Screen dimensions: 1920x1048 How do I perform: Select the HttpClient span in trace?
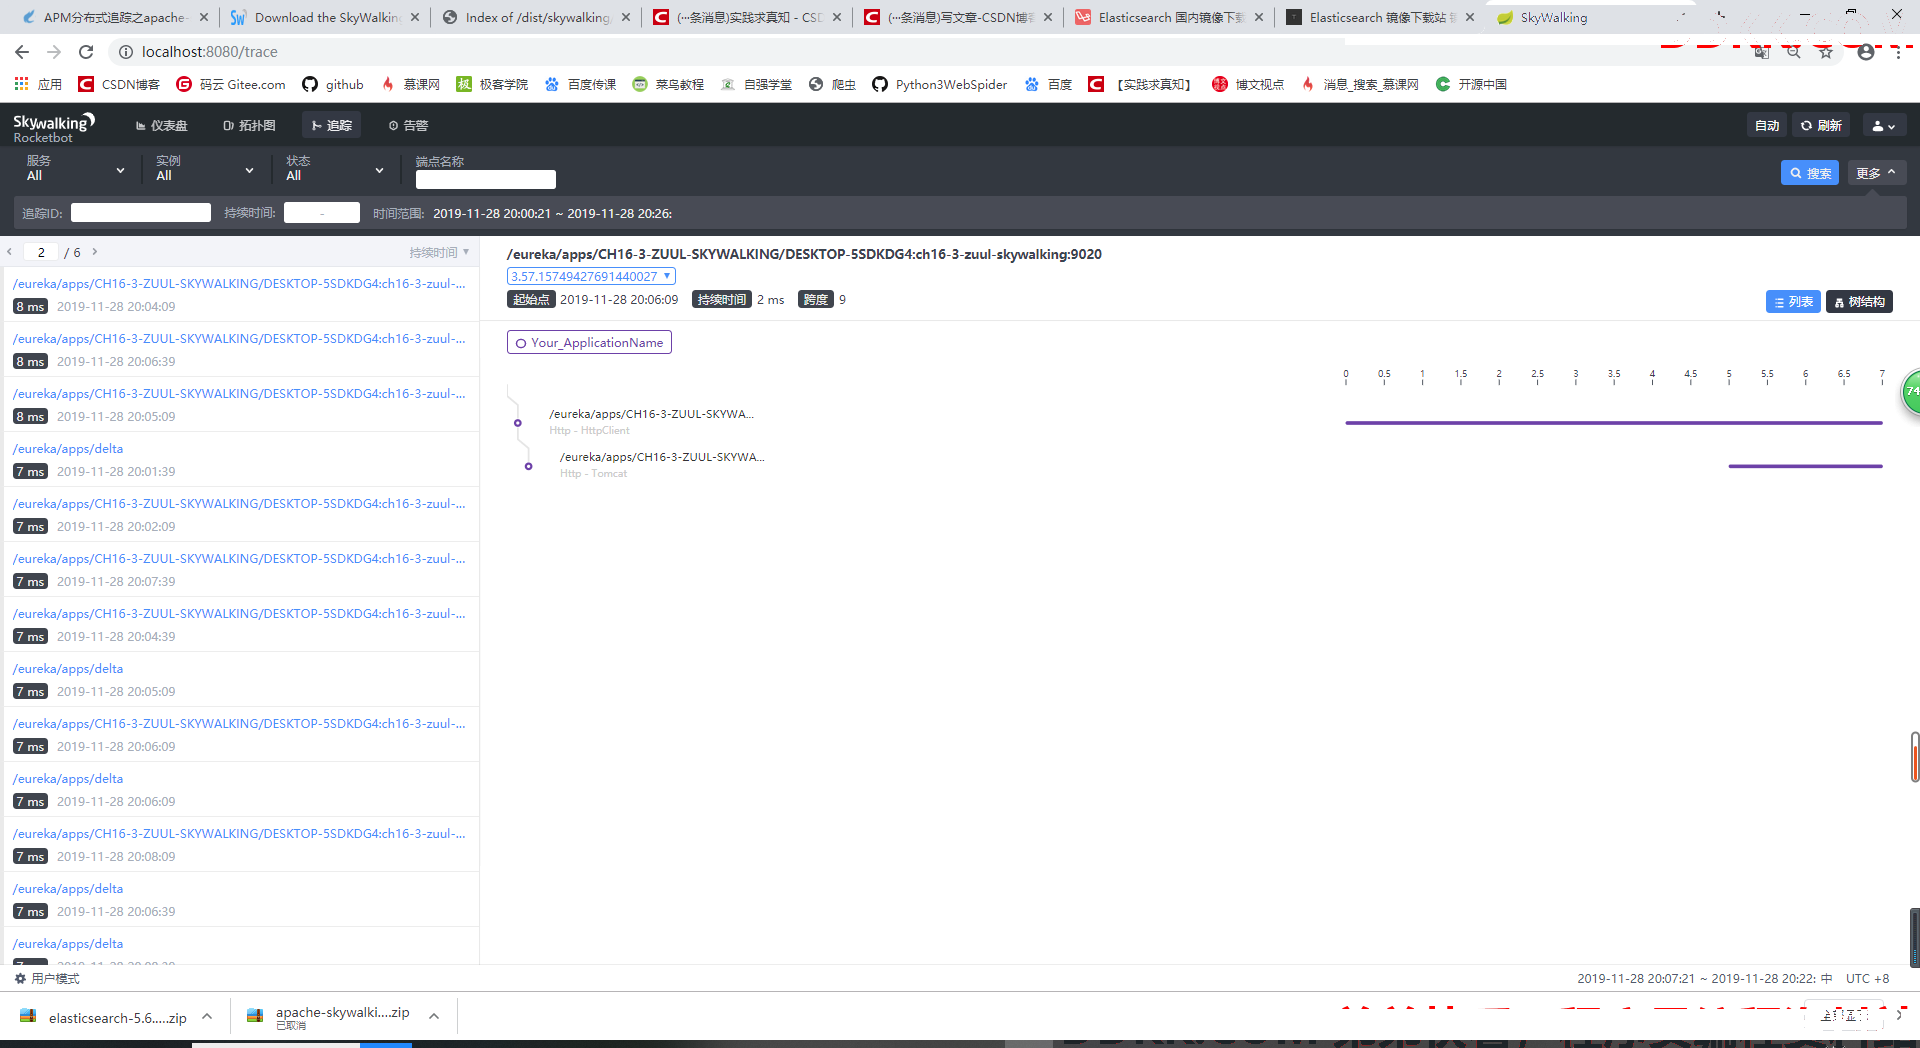651,421
